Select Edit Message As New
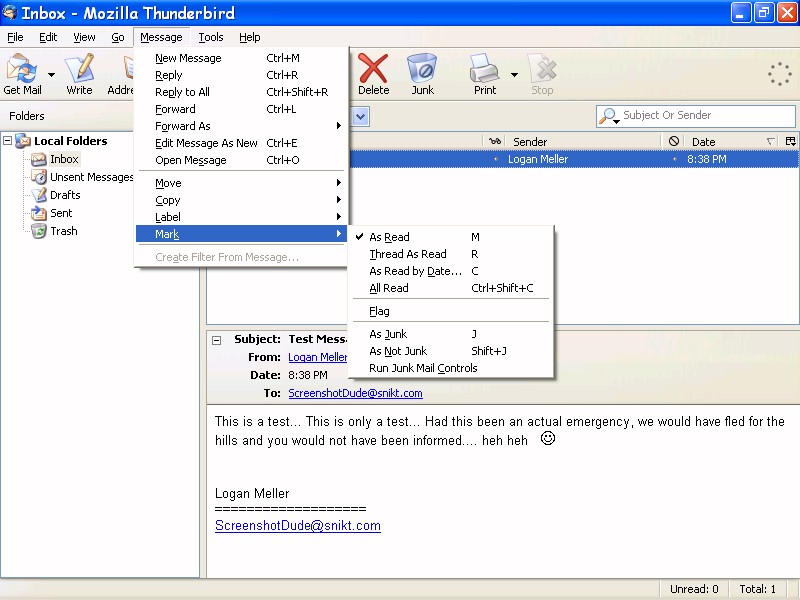This screenshot has width=800, height=600. pyautogui.click(x=242, y=143)
